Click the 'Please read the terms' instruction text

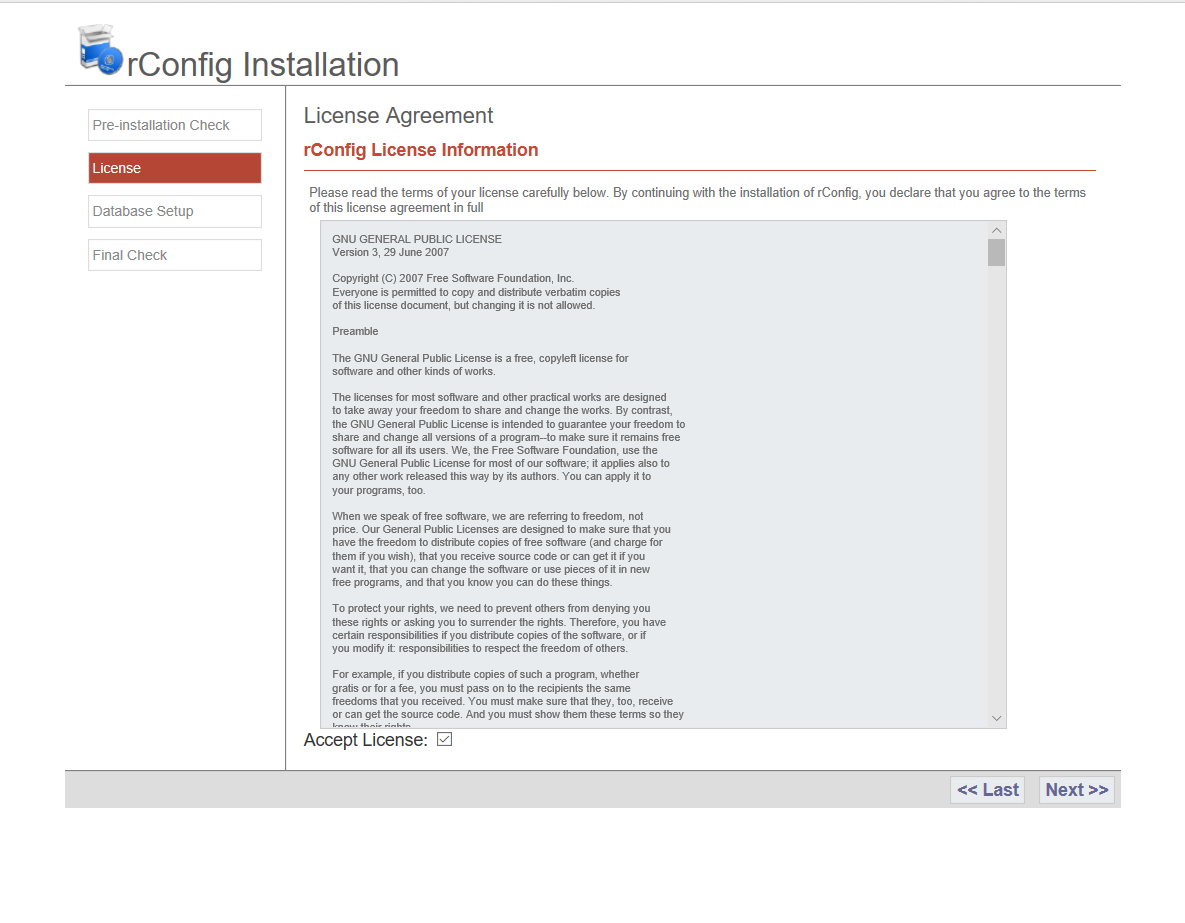coord(698,200)
